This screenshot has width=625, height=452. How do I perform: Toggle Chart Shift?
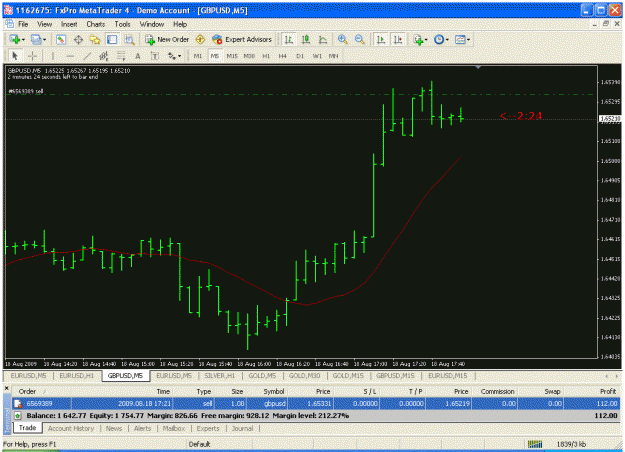click(x=398, y=39)
